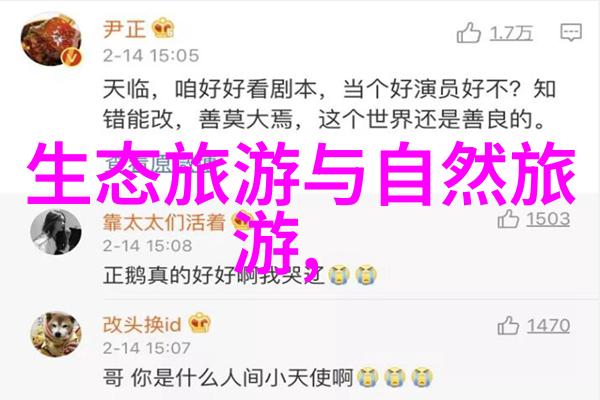Click comment text starting with 天临，咱好好看剧本

[329, 105]
